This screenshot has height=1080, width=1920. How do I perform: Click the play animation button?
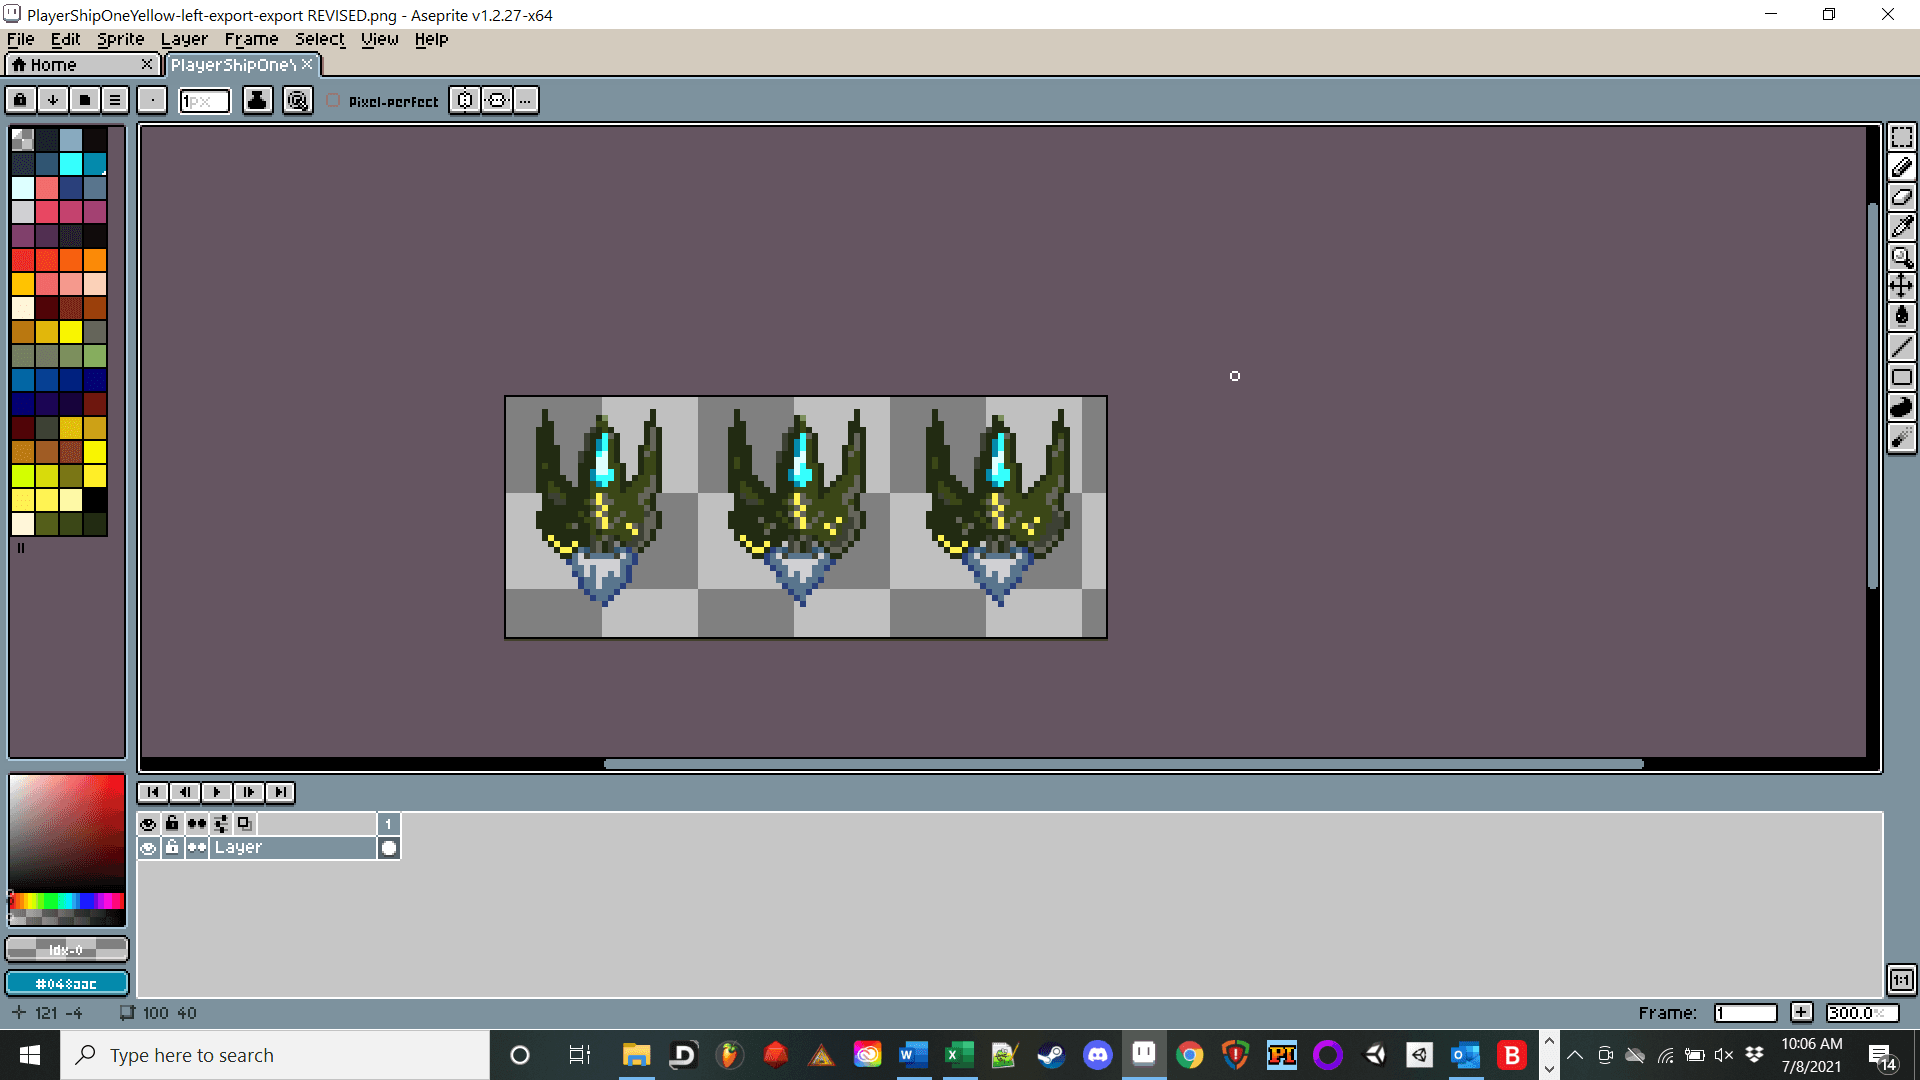[x=217, y=792]
